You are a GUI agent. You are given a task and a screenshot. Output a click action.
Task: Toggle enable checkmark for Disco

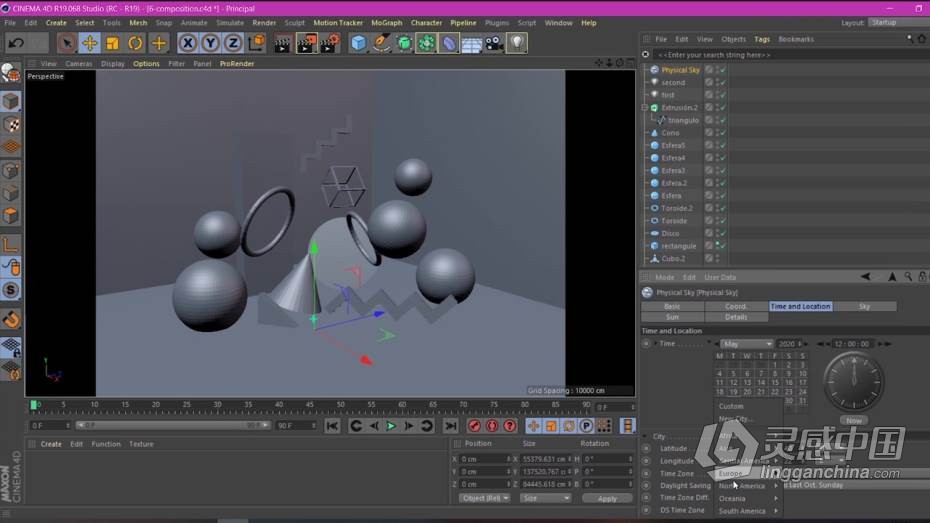[723, 233]
